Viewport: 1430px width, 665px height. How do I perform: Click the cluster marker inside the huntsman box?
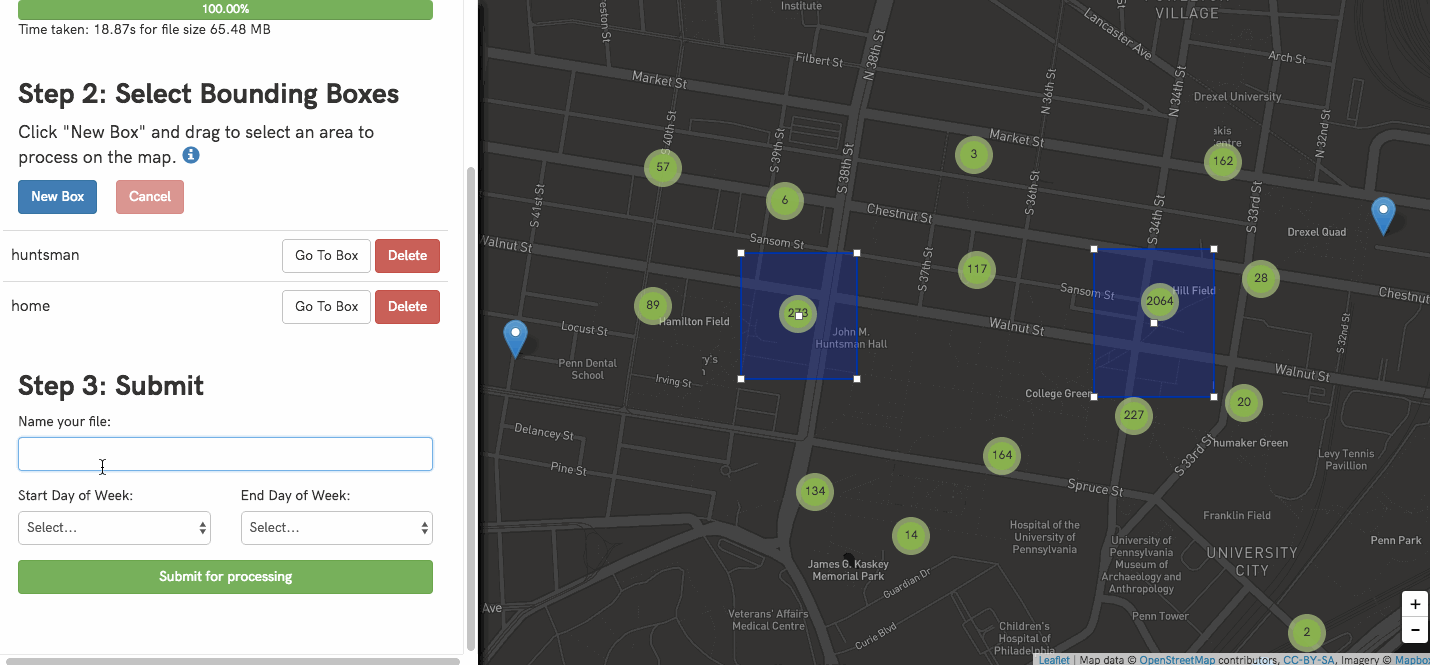pos(798,314)
